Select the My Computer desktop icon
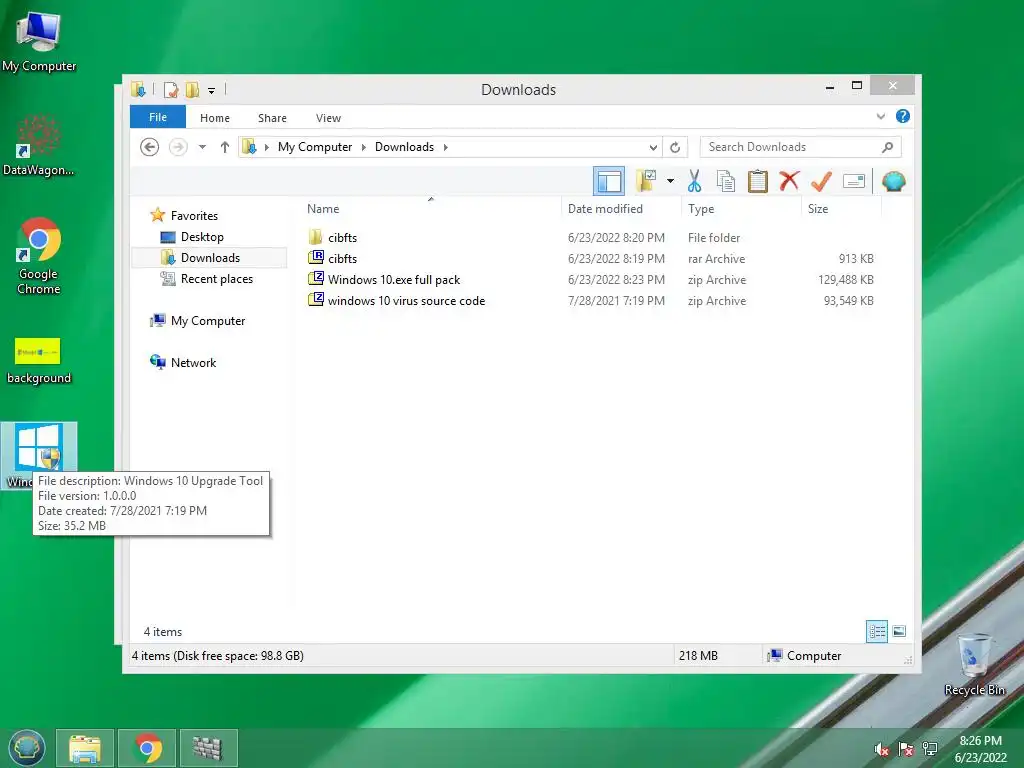The height and width of the screenshot is (768, 1024). pyautogui.click(x=39, y=42)
